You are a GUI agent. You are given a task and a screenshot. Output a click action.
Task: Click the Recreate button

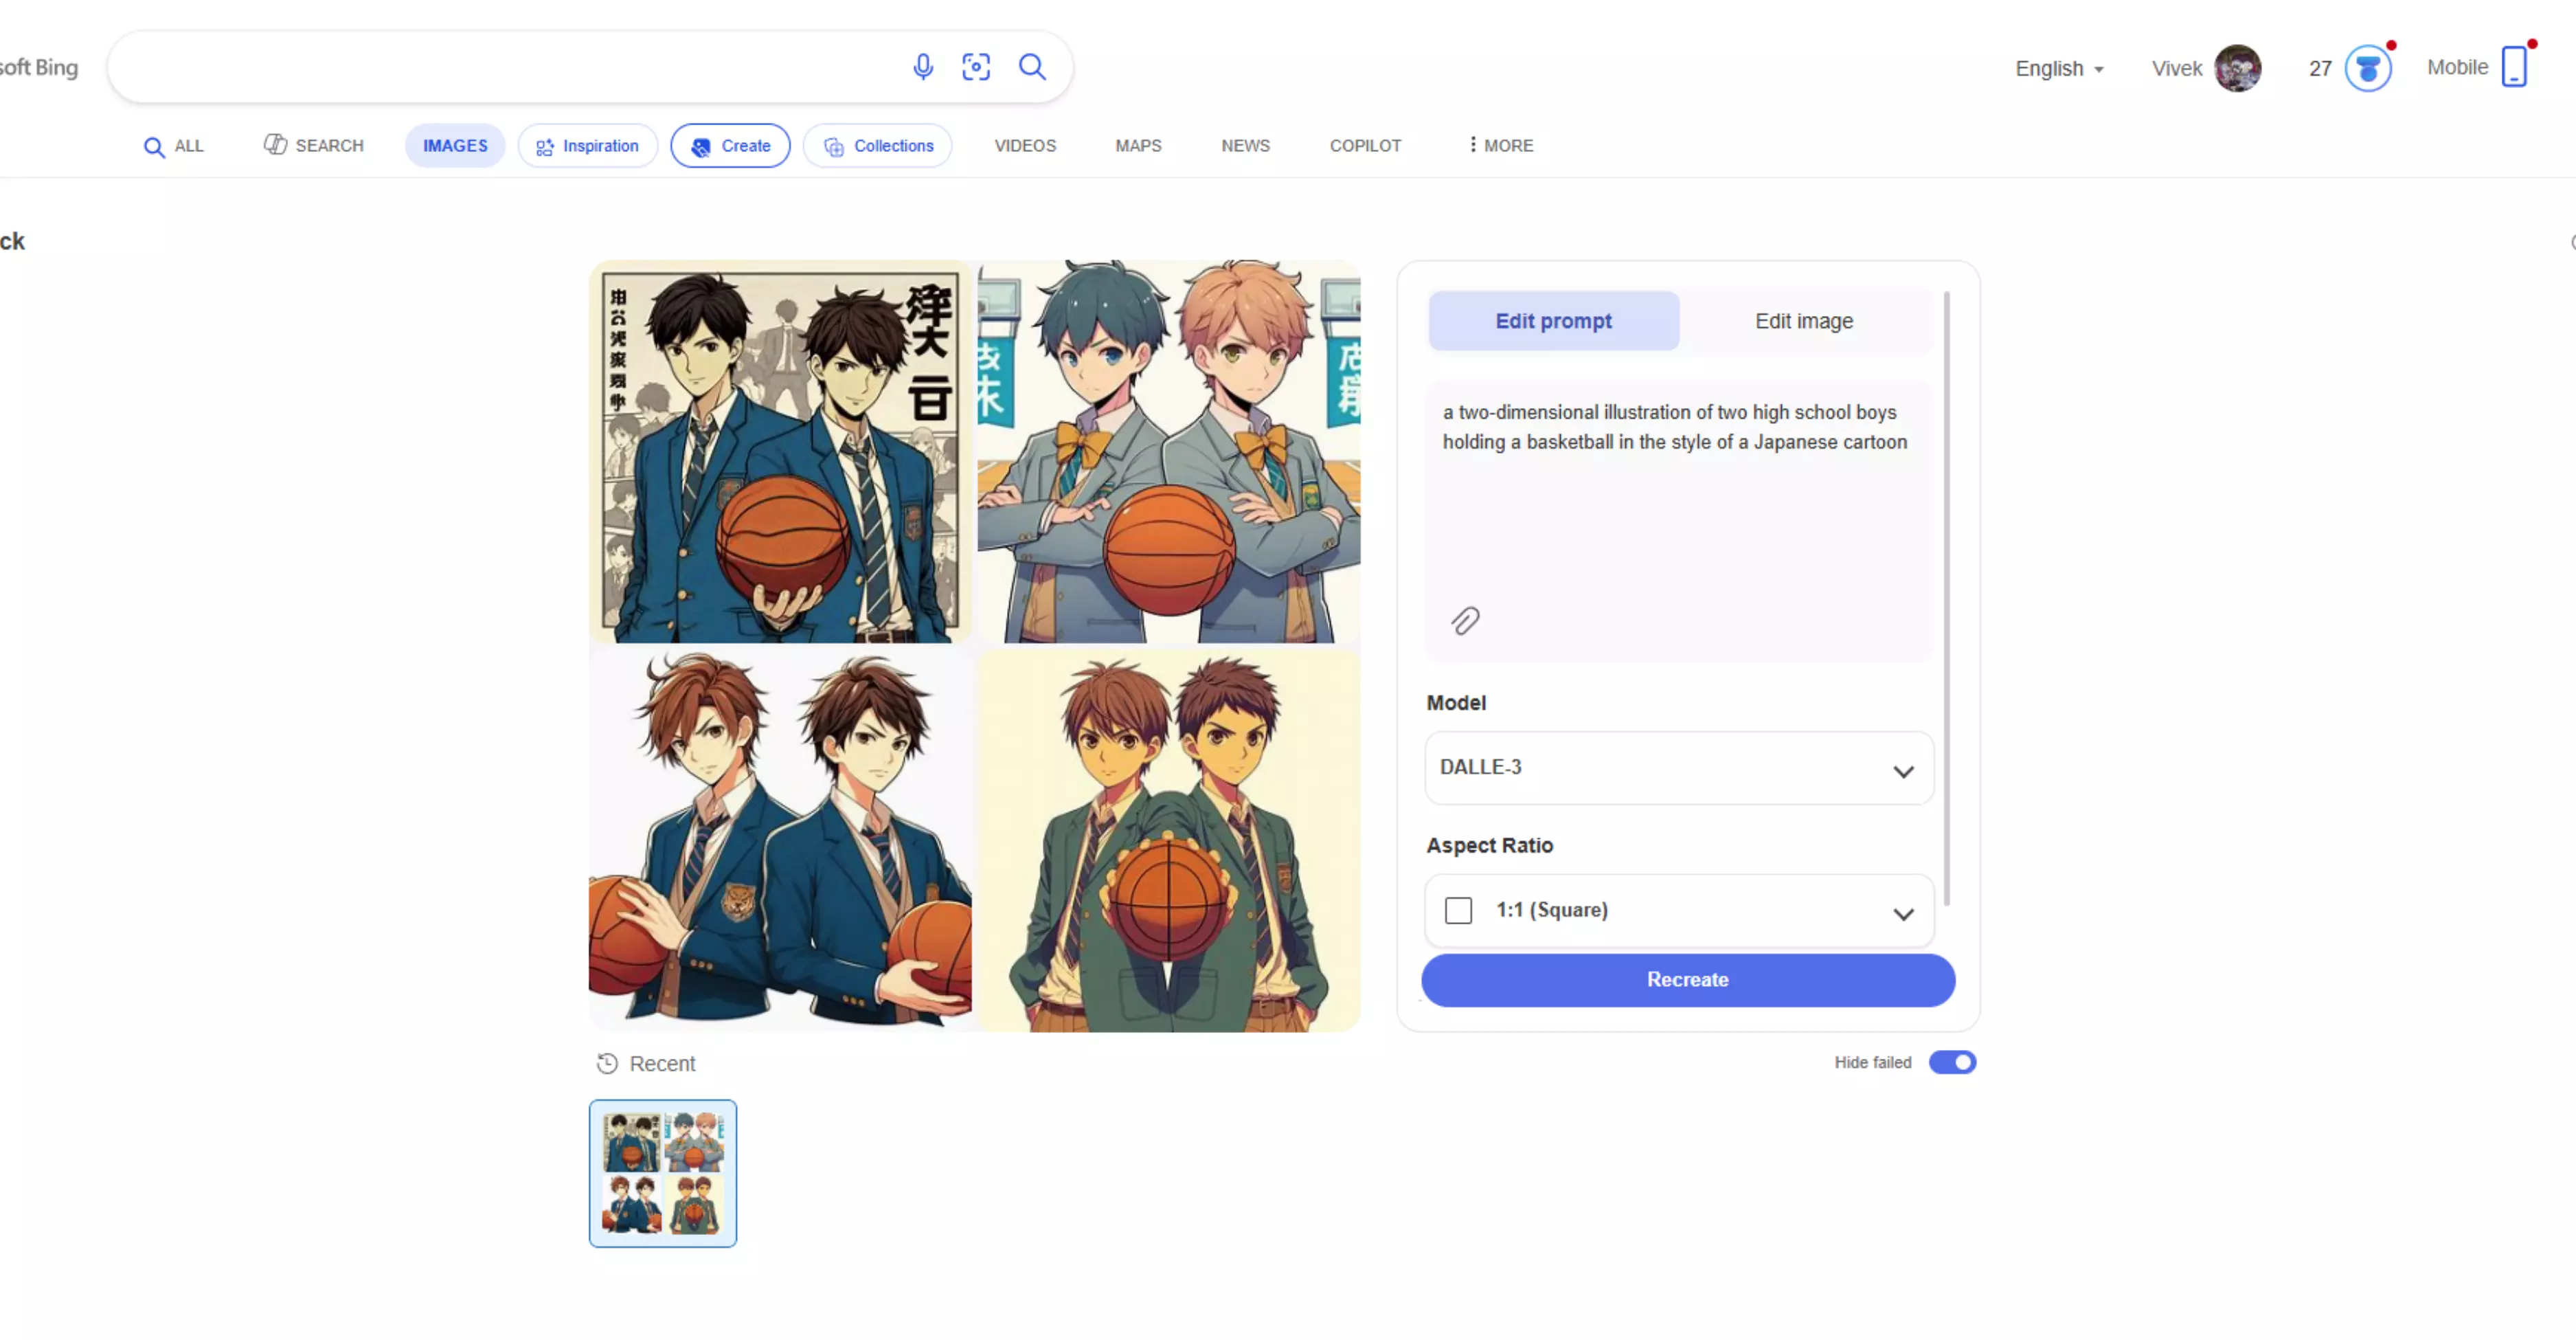1687,980
